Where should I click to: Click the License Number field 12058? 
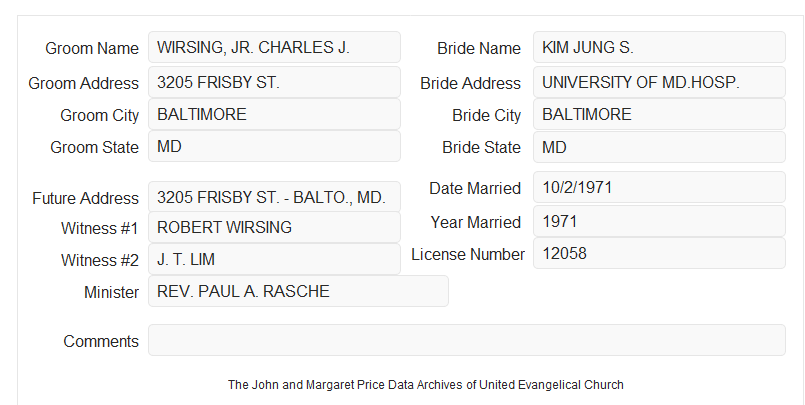point(659,253)
